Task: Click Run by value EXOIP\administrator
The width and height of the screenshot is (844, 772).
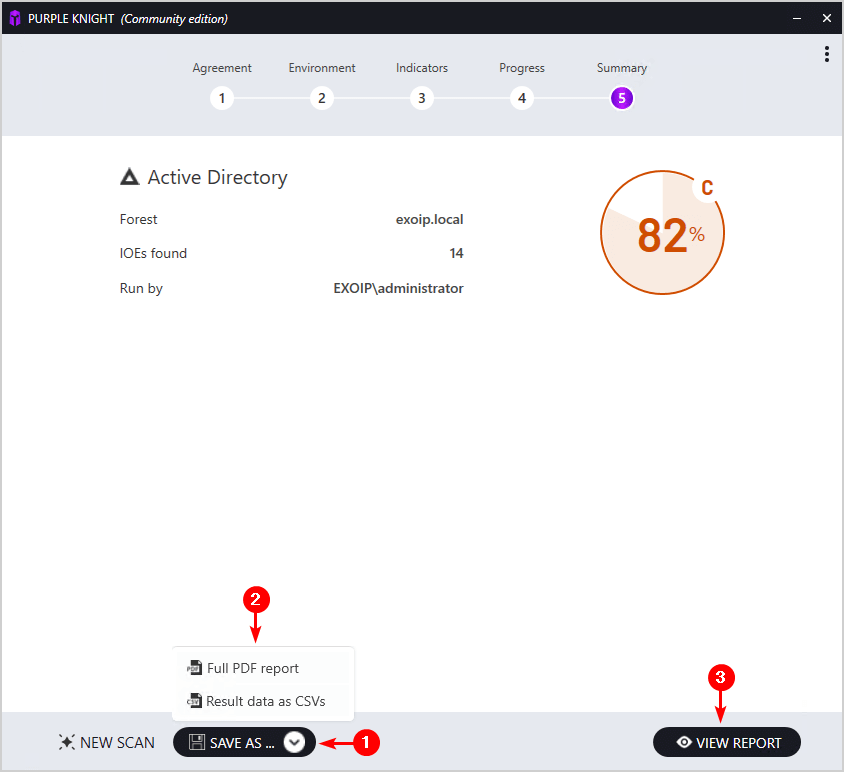Action: click(x=398, y=288)
